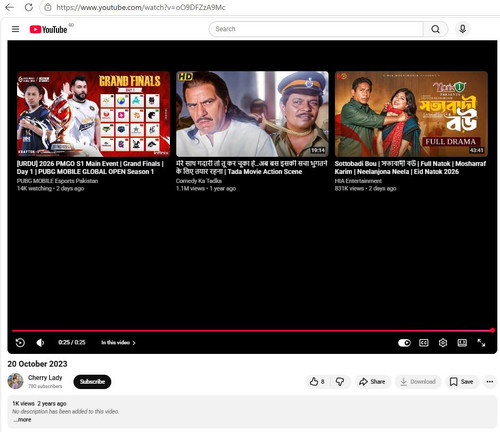Open Tada Movie Action Scene thumbnail

(252, 114)
